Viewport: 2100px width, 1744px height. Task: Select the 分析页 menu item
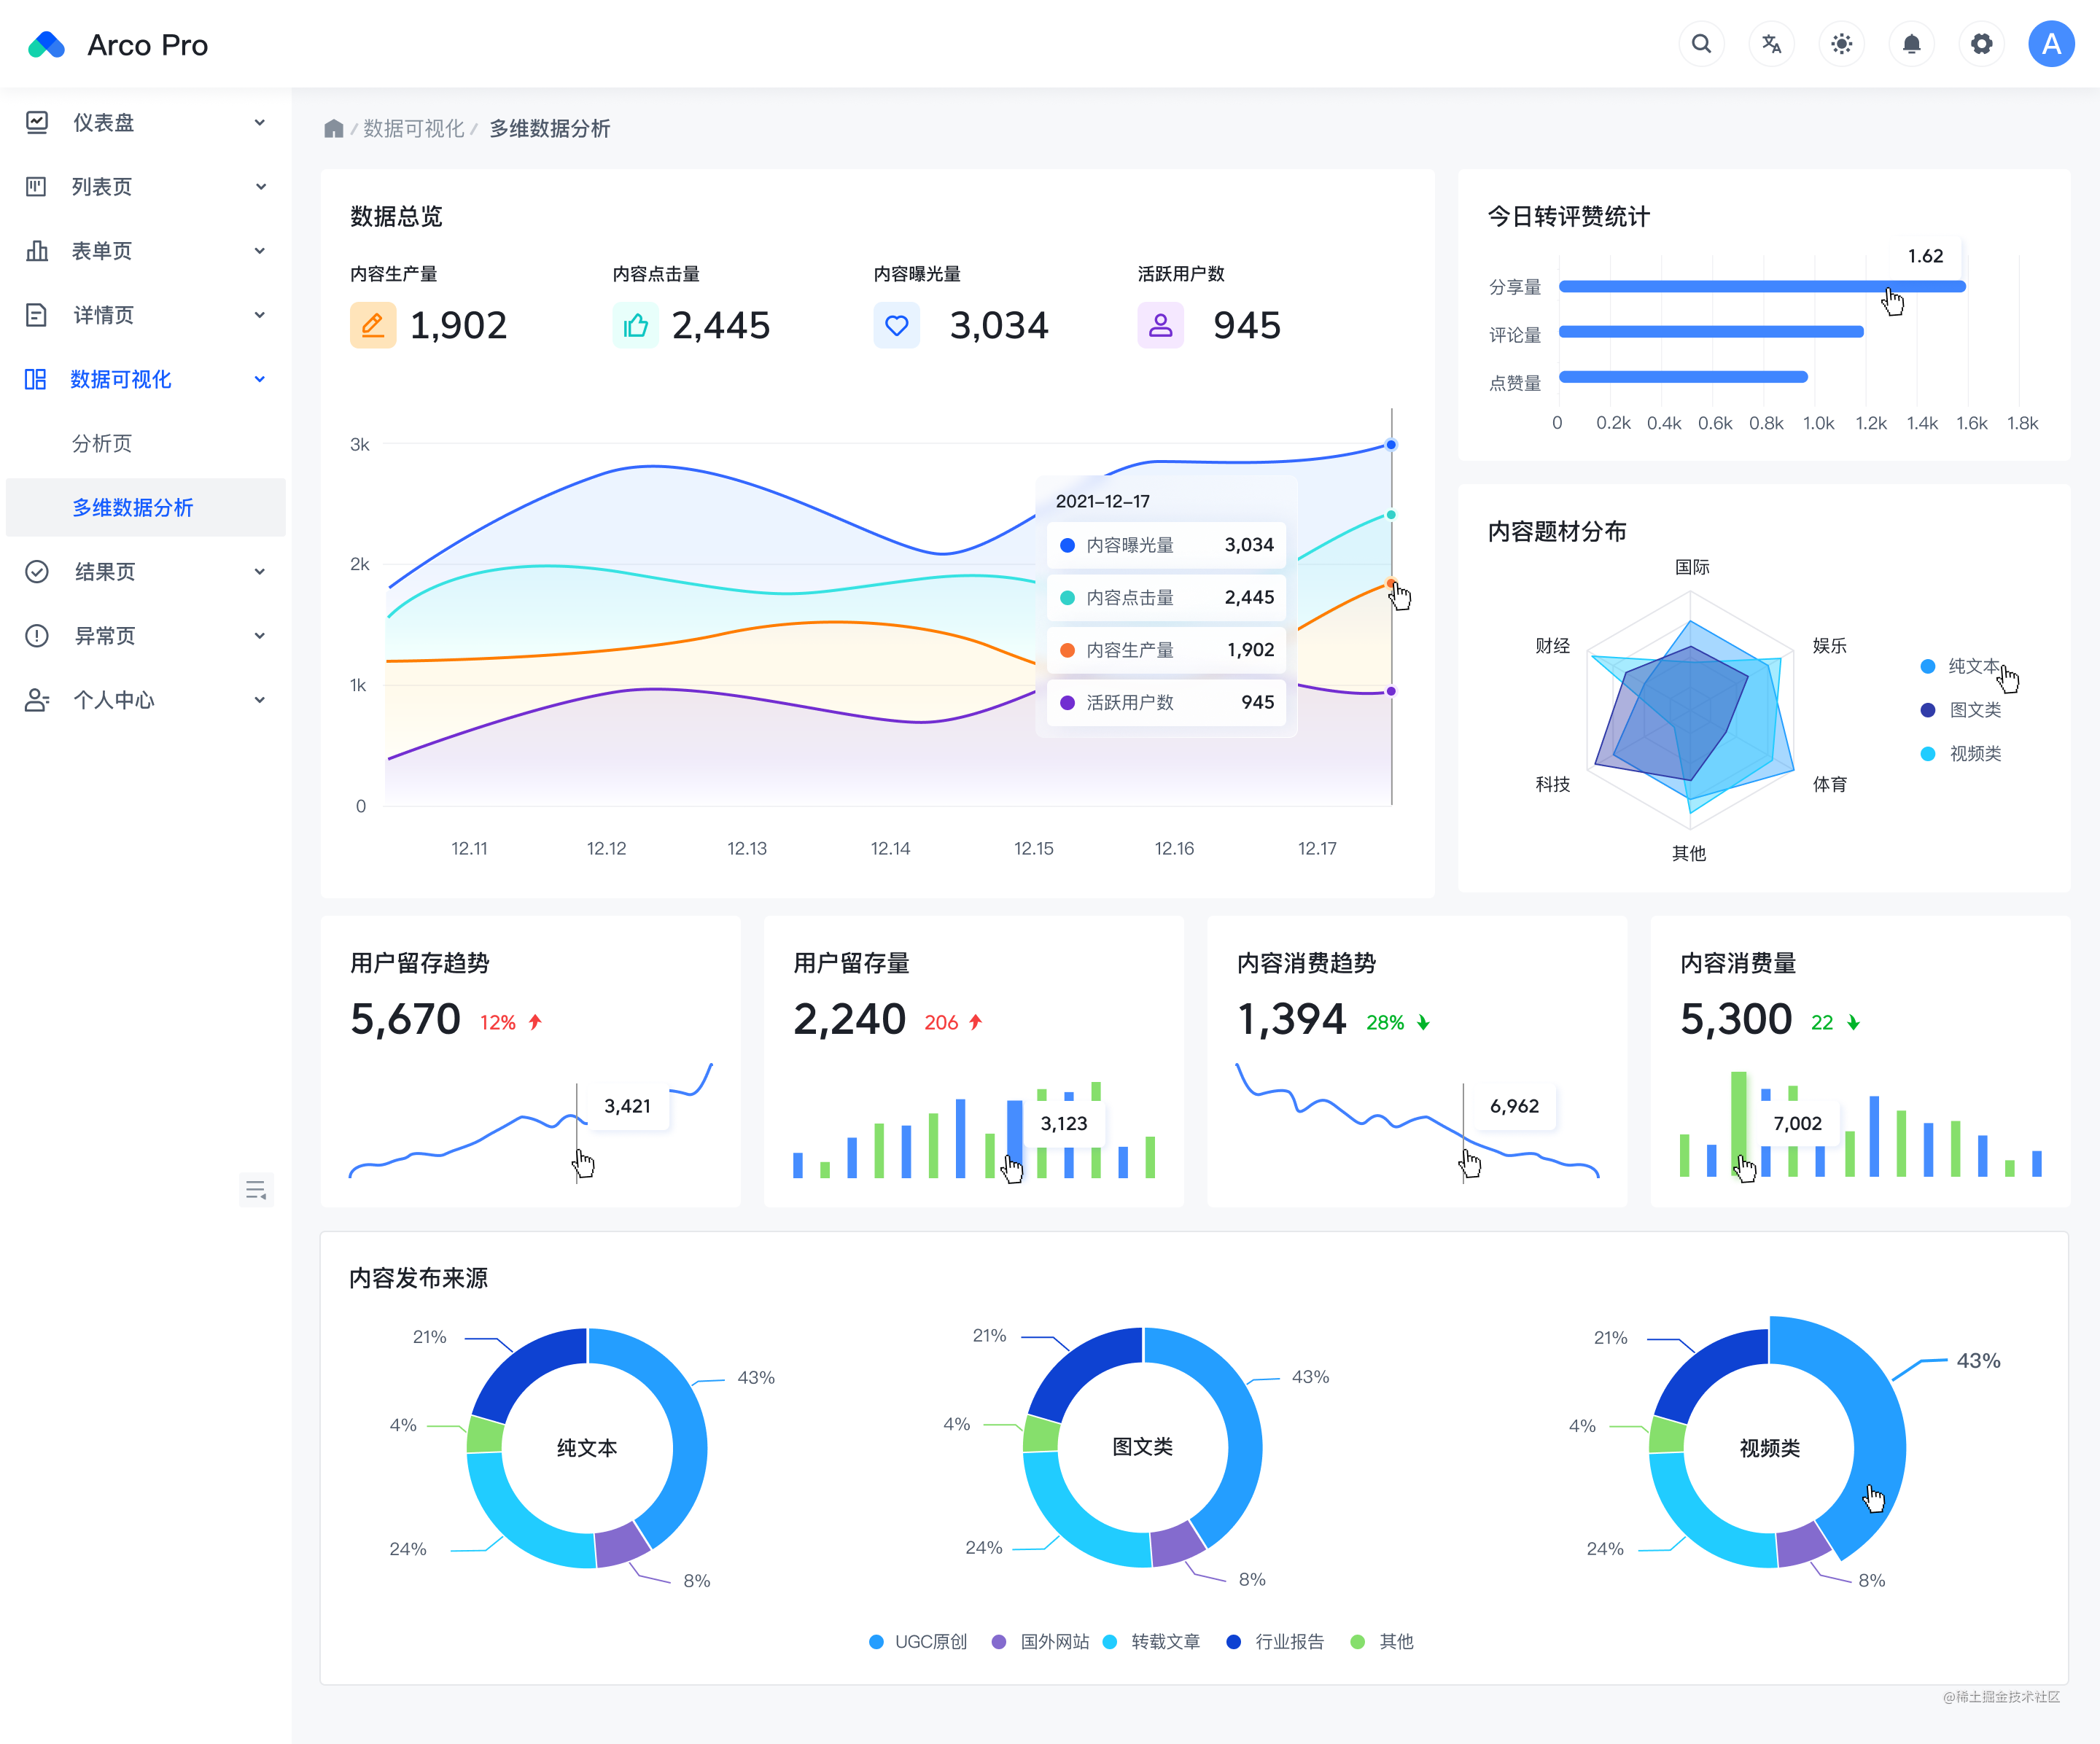(x=103, y=443)
